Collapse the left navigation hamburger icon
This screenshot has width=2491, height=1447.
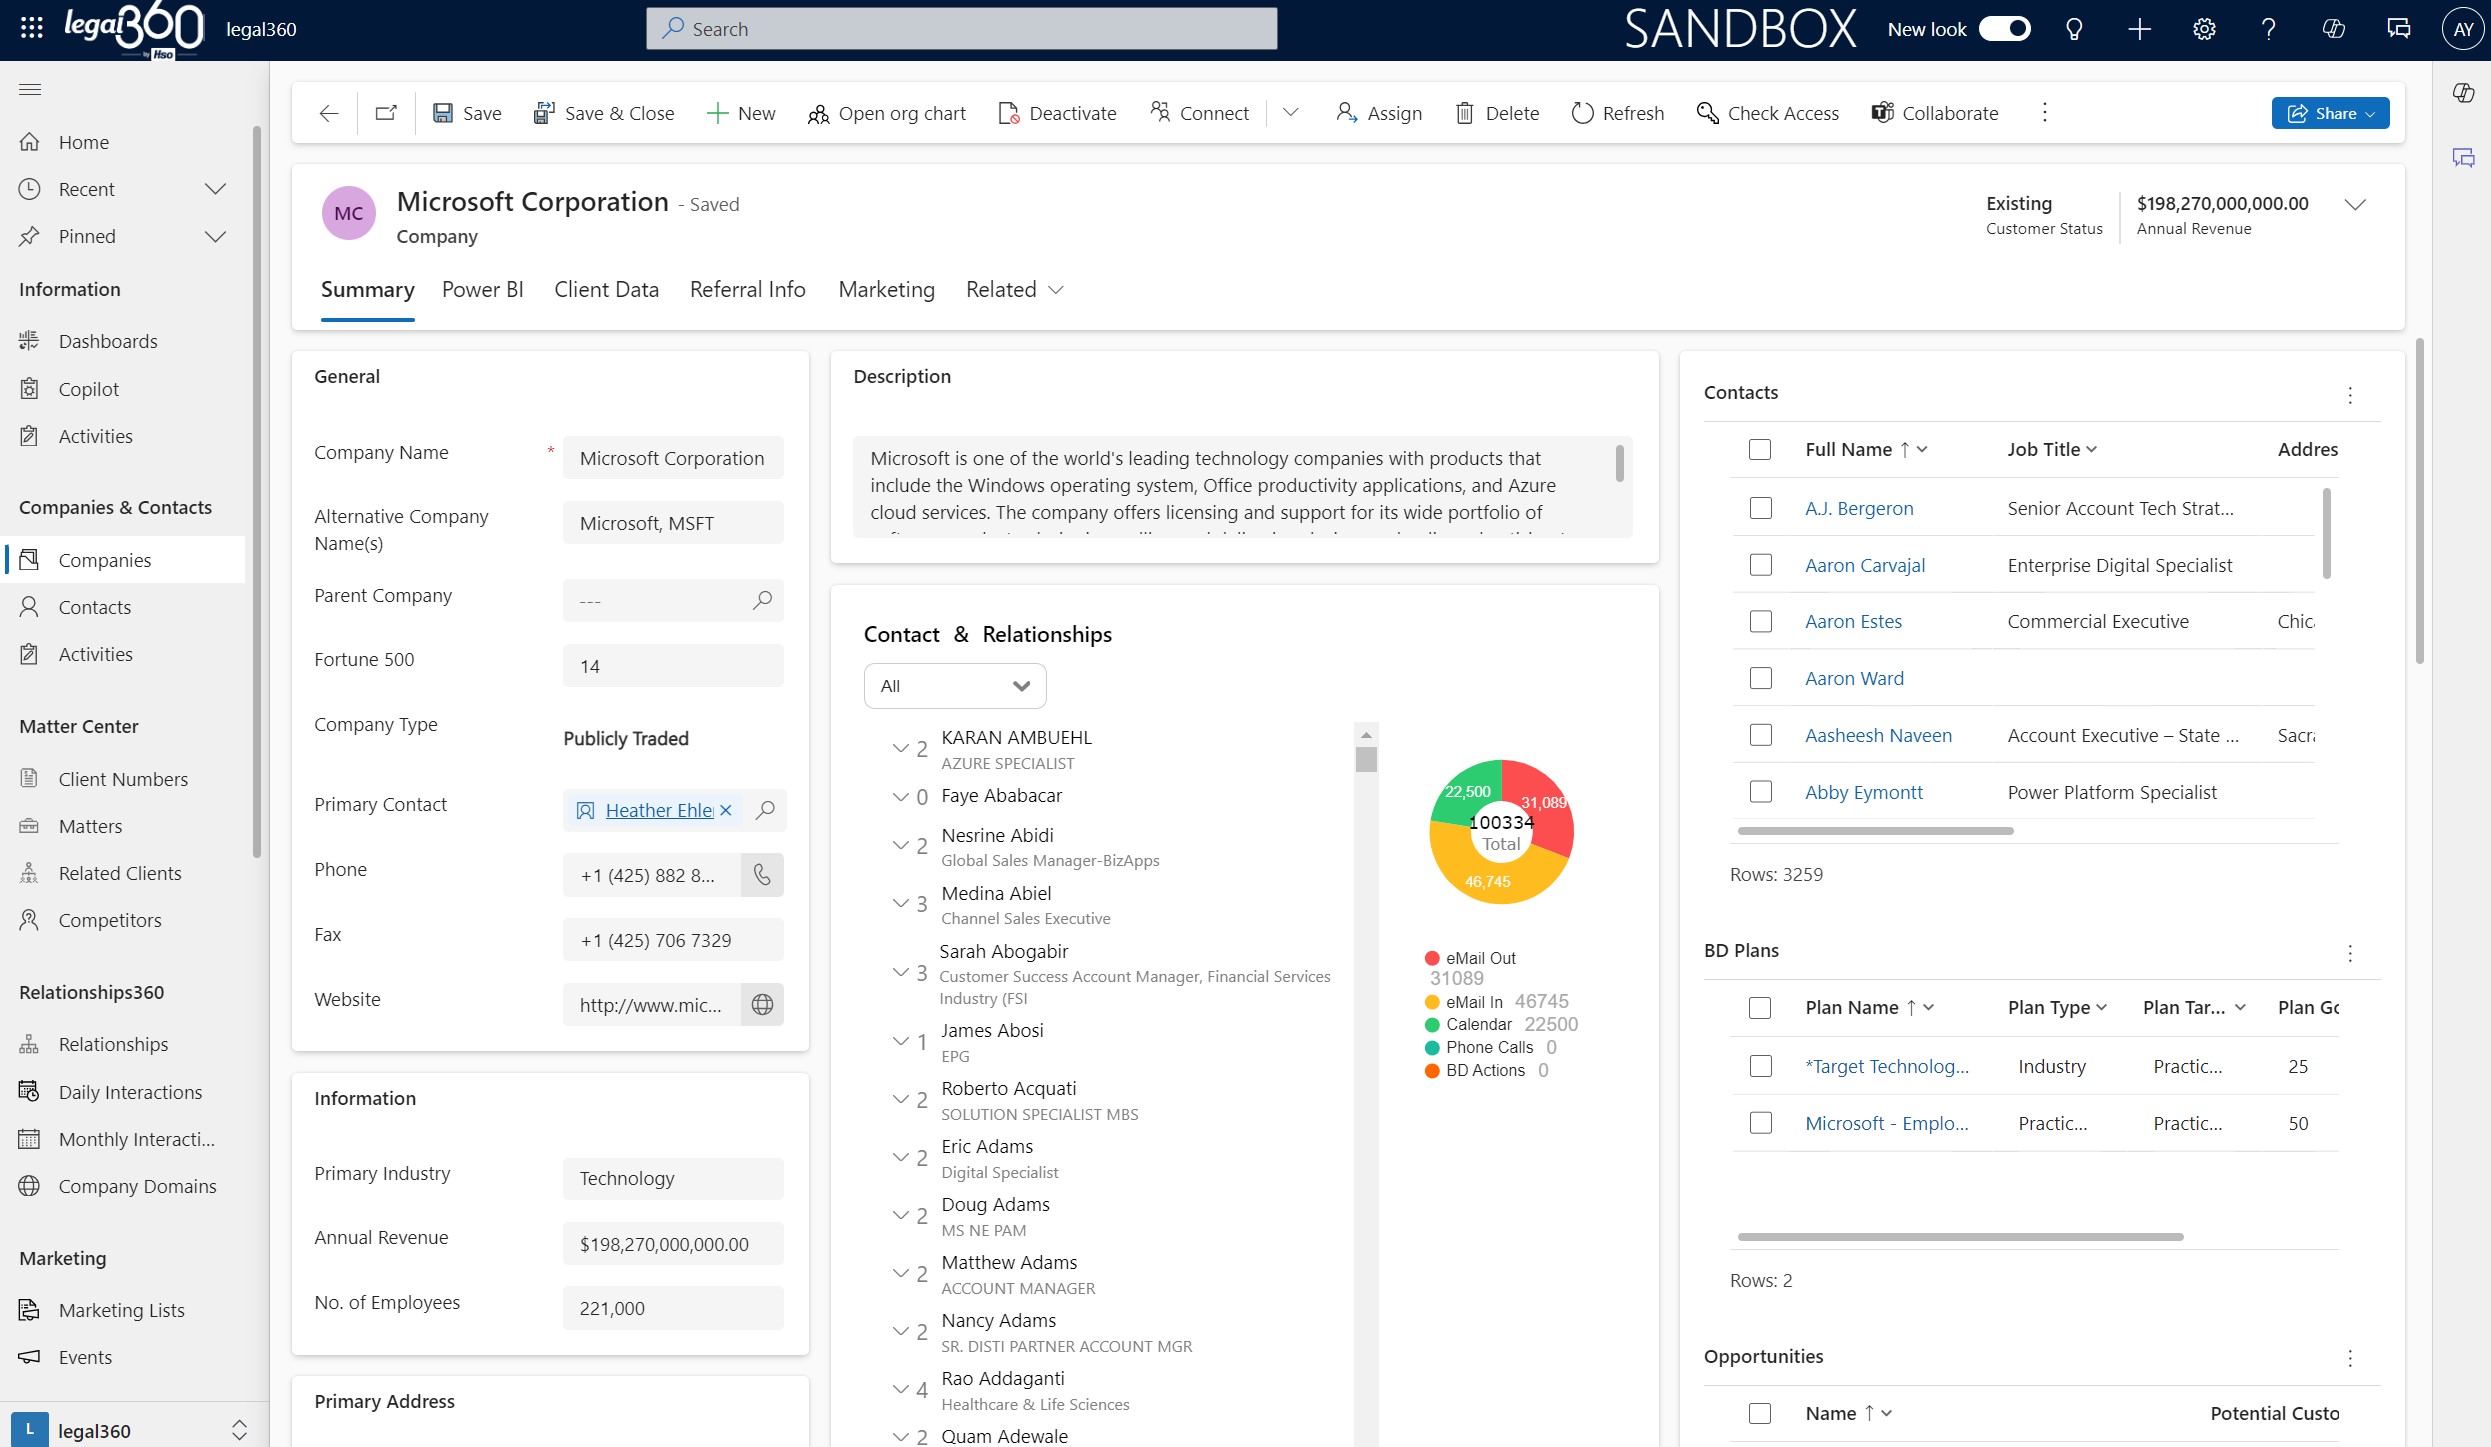[x=30, y=90]
